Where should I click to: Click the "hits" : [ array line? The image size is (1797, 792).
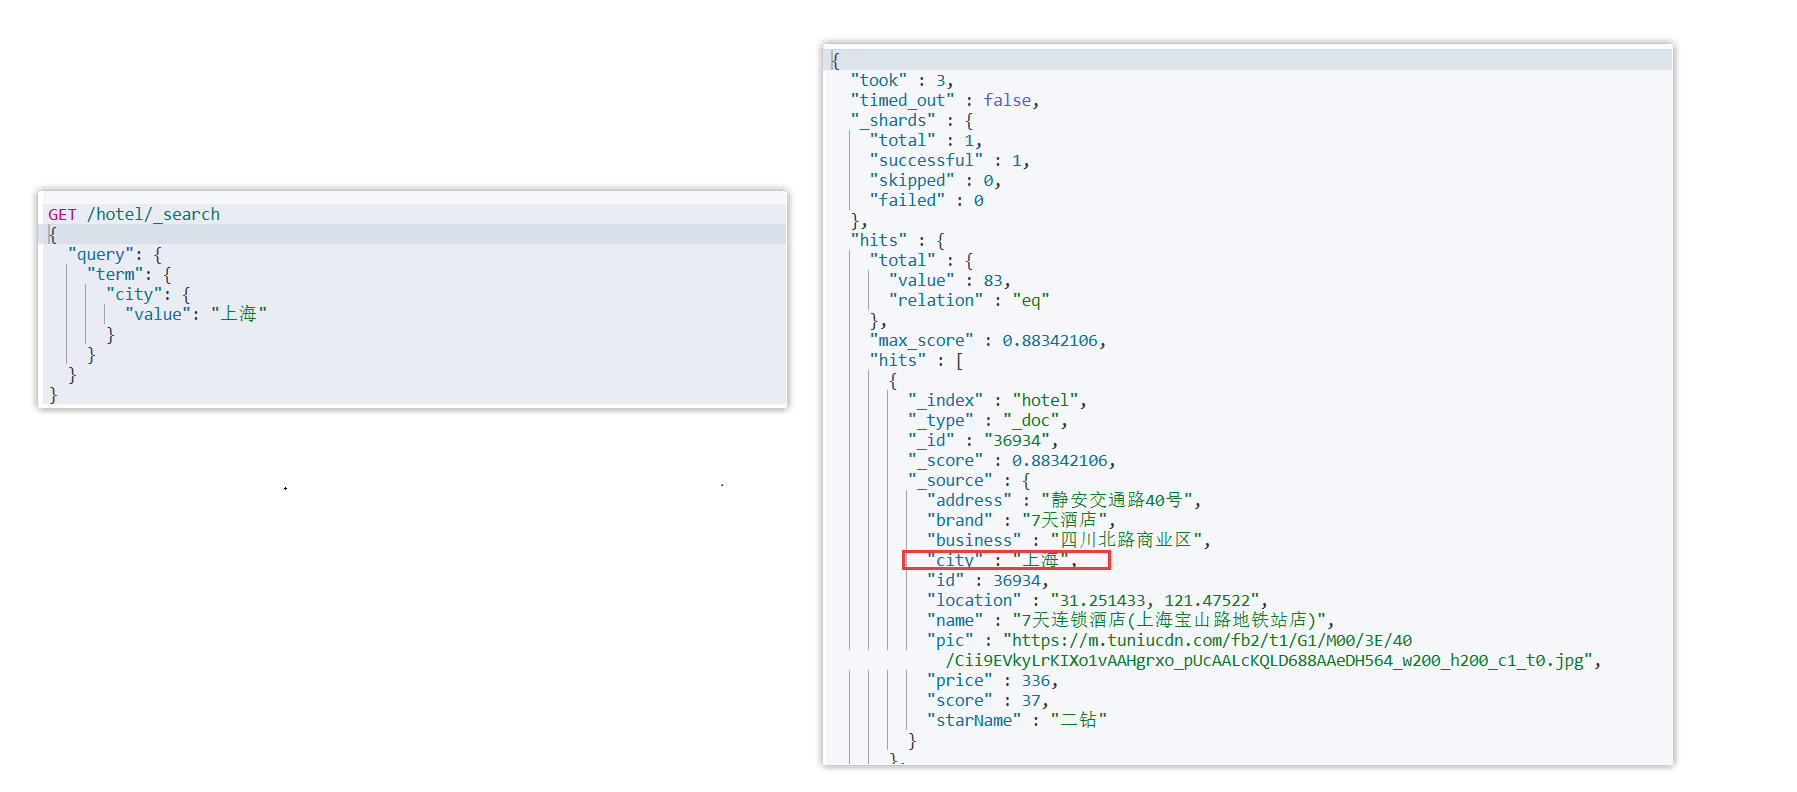(916, 360)
